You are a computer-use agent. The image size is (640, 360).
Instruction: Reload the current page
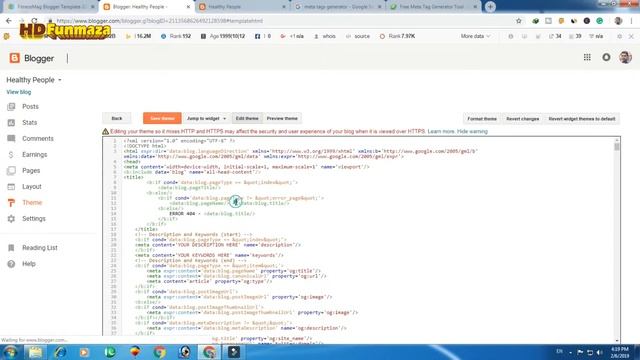click(35, 21)
